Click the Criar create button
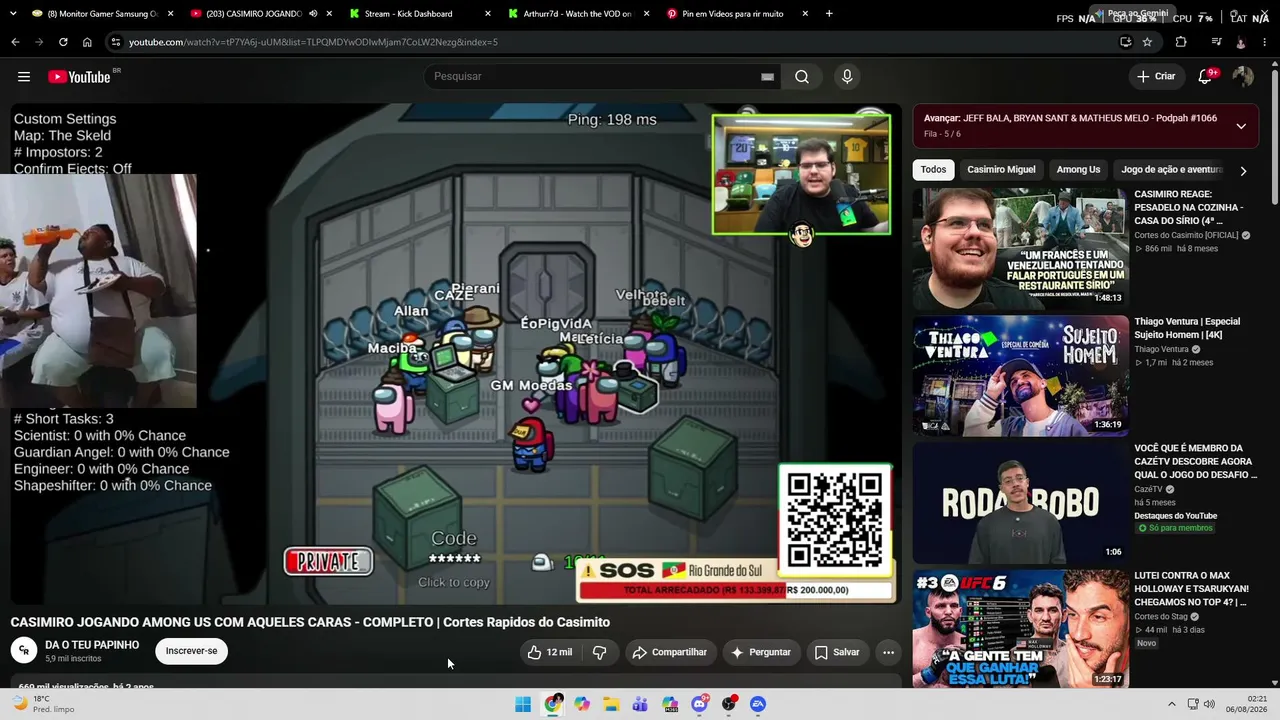The width and height of the screenshot is (1280, 720). point(1156,77)
